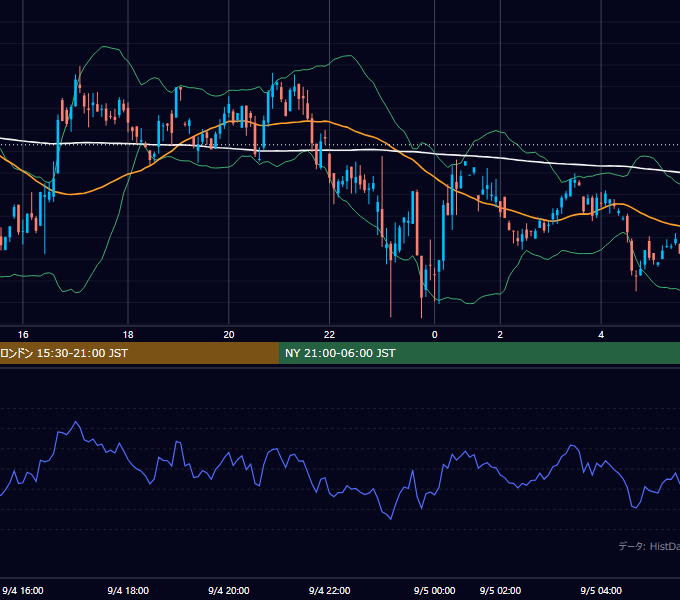Click the '0' midnight hour label on chart axis

[435, 334]
